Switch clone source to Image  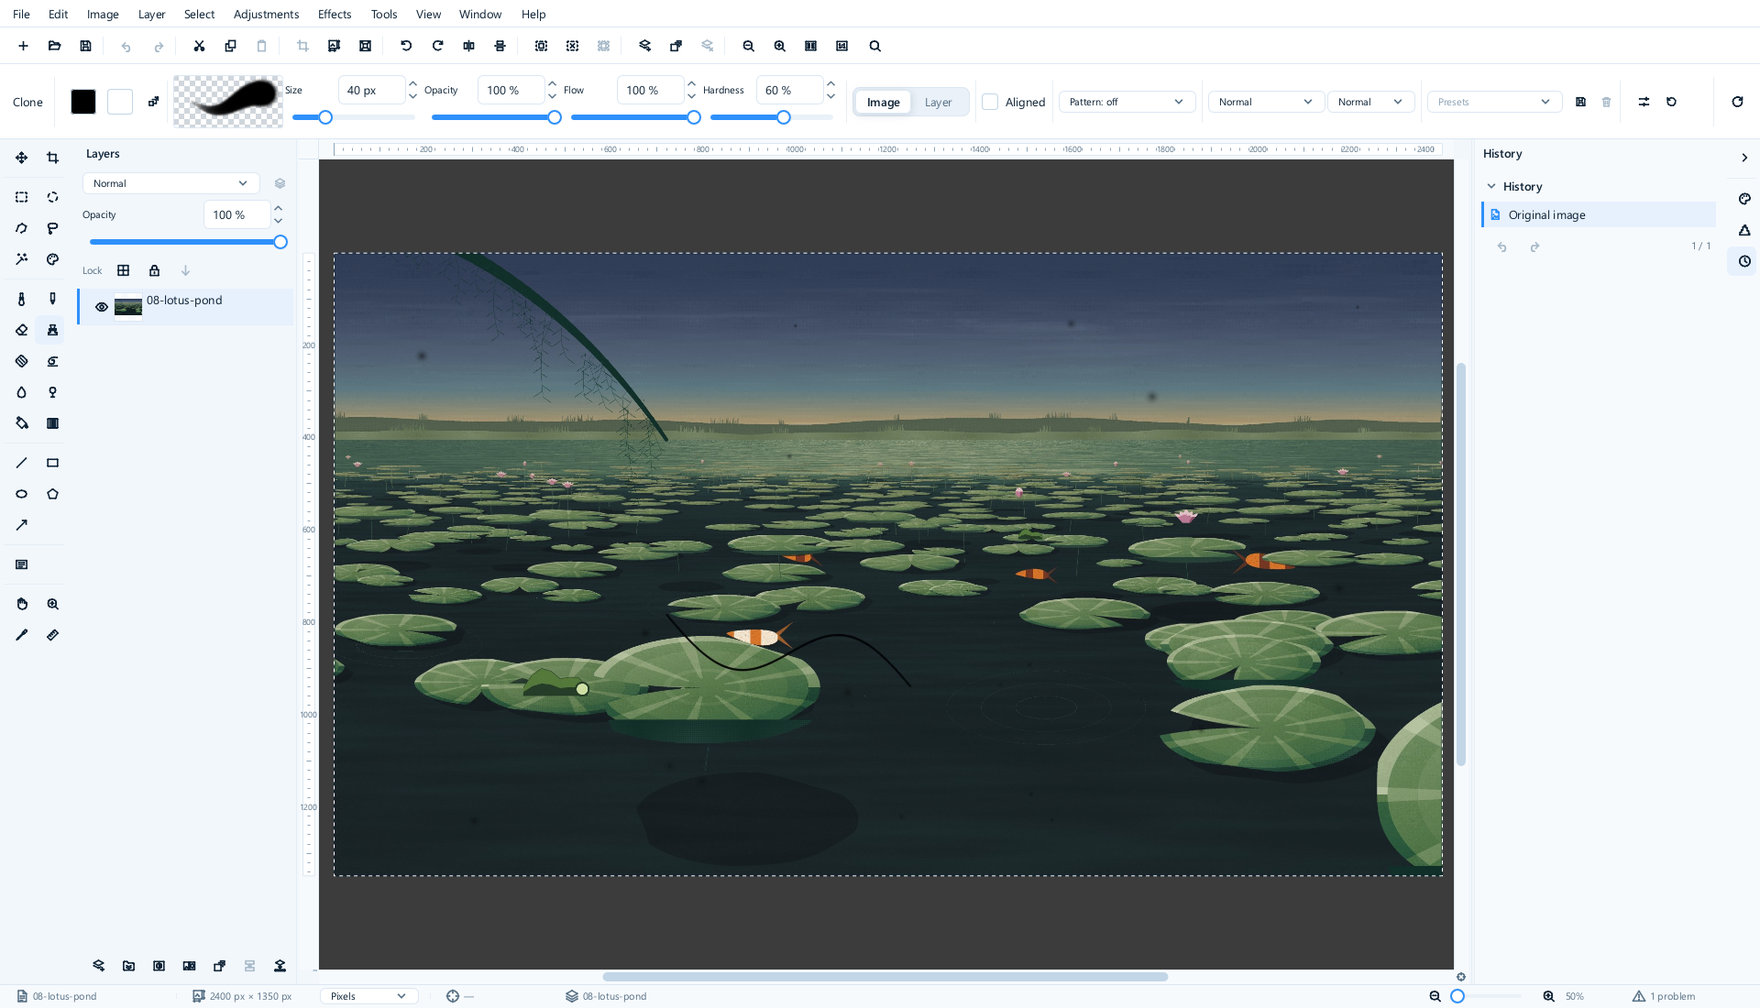(x=883, y=102)
